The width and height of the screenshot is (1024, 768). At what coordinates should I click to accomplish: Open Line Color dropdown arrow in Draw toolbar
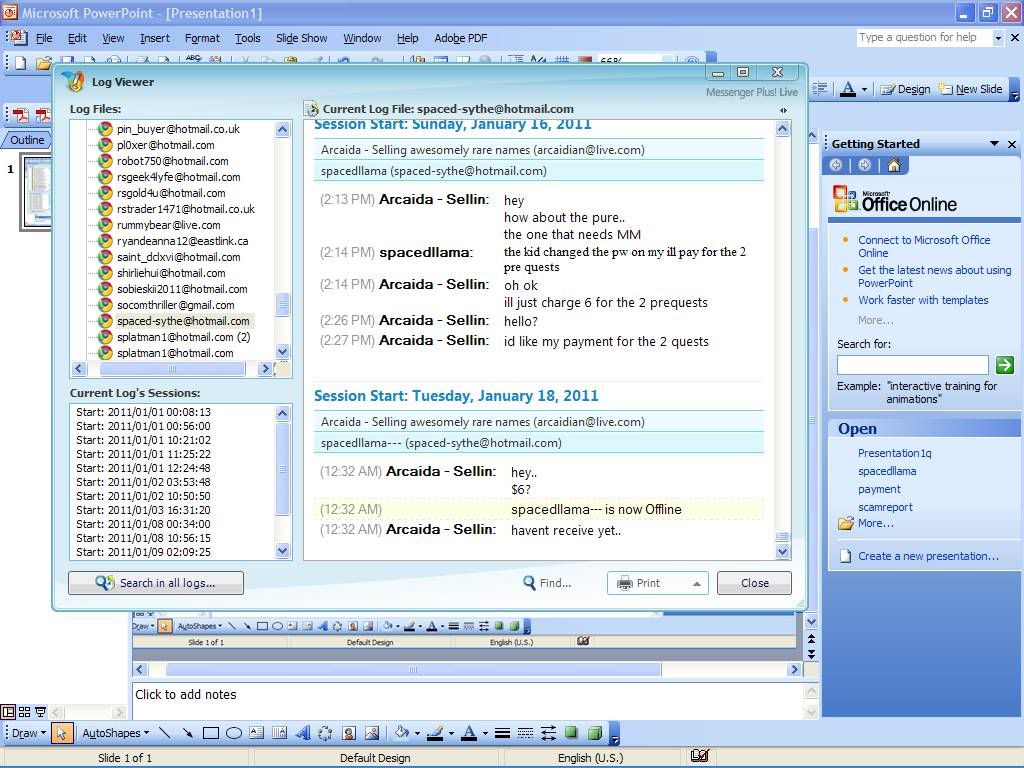(x=451, y=733)
